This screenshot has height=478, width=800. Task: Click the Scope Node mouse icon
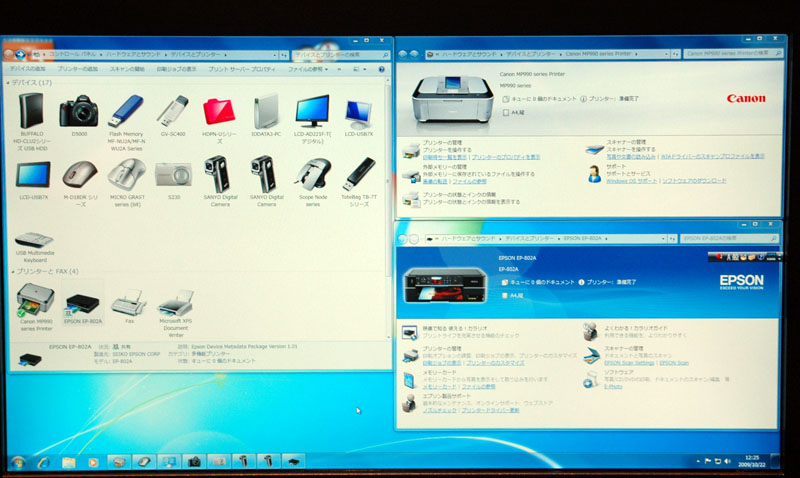tap(312, 174)
